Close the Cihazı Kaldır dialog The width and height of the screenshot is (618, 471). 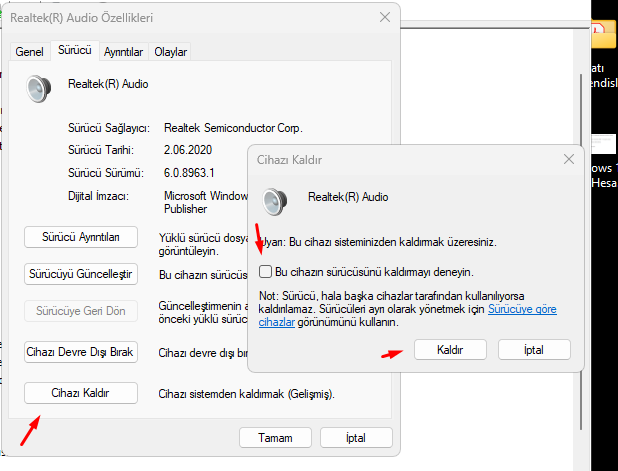point(569,159)
